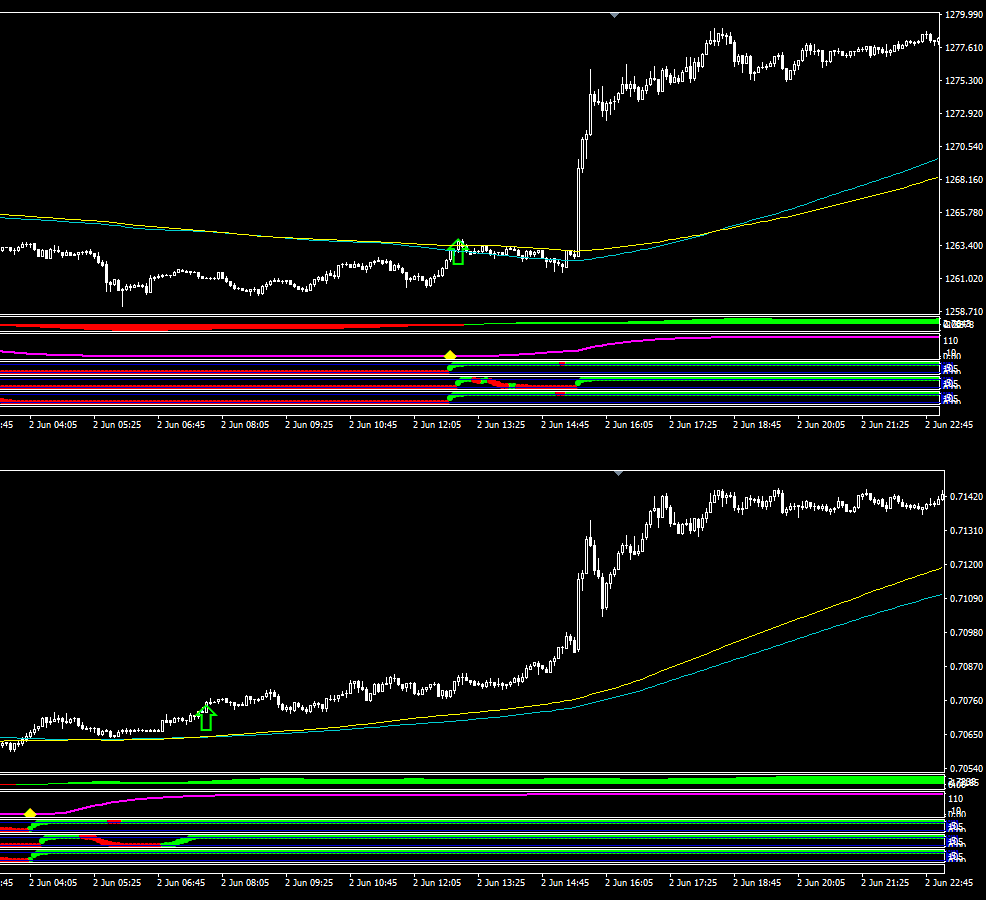Select the yellow diamond marker in the upper indicator

click(450, 355)
